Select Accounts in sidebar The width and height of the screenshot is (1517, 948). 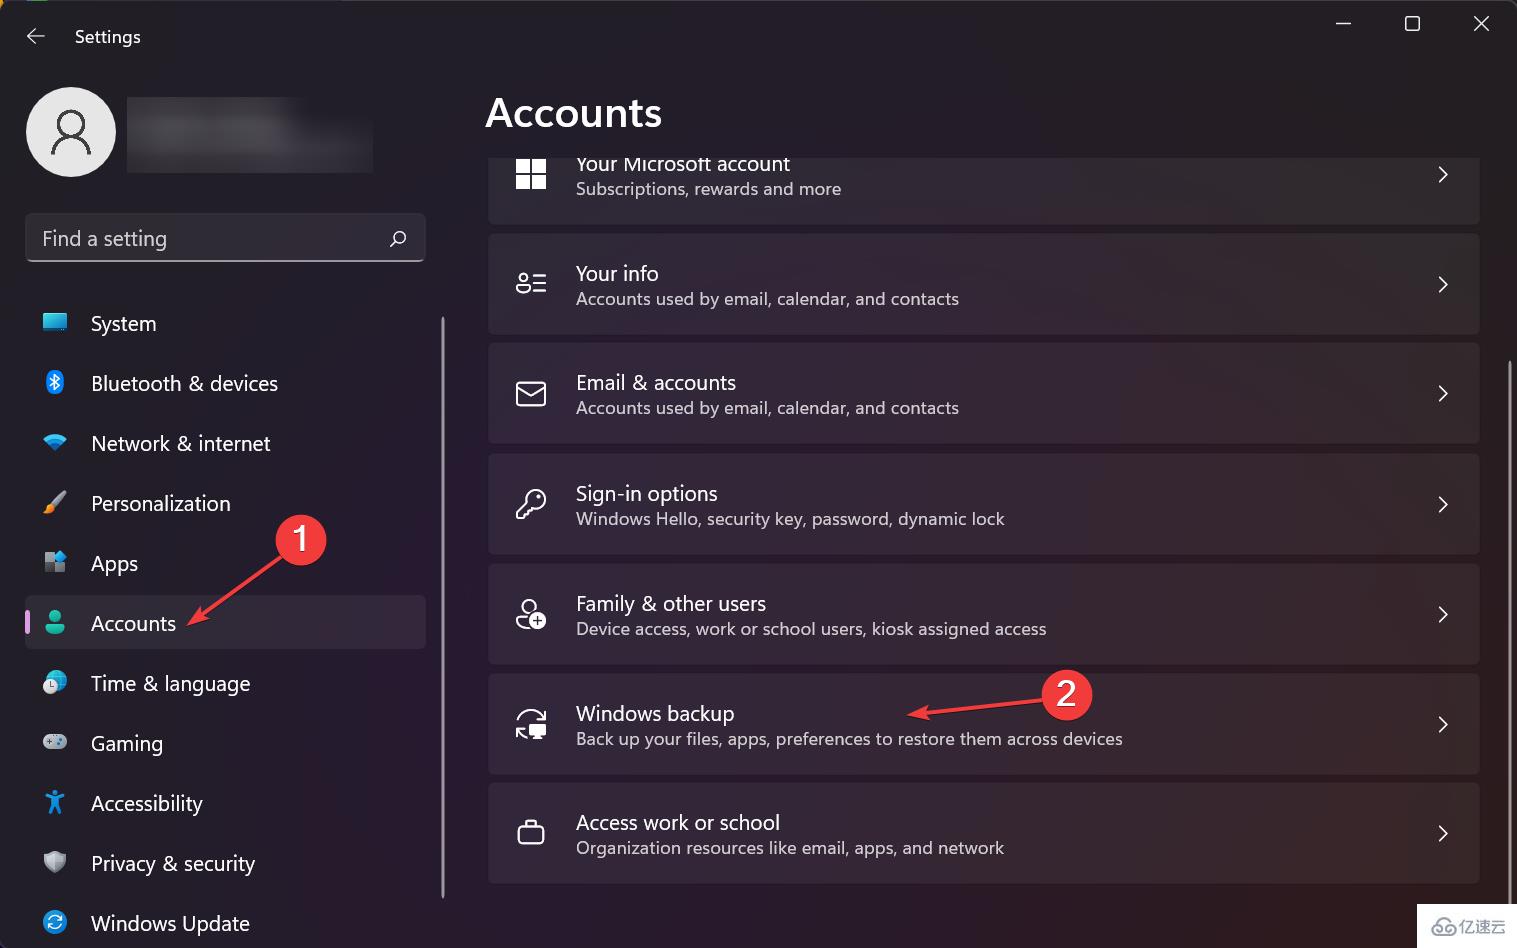coord(225,623)
